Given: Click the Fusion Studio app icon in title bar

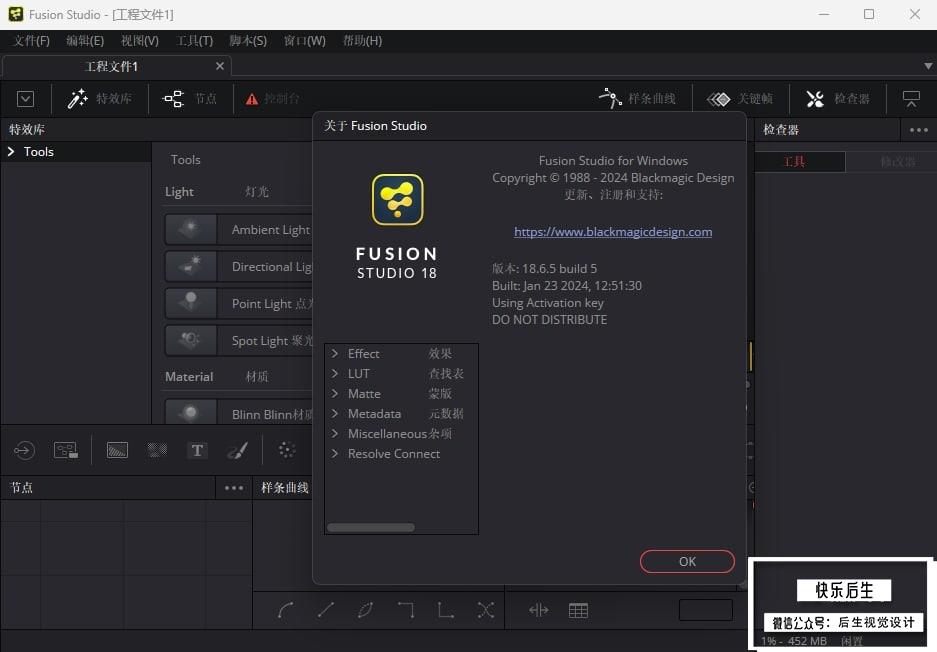Looking at the screenshot, I should click(x=16, y=14).
